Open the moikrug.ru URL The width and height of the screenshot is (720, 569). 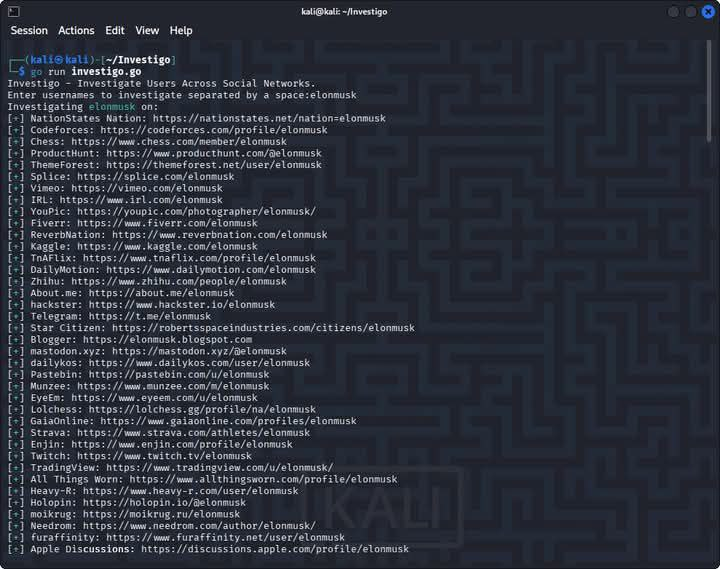pyautogui.click(x=162, y=514)
